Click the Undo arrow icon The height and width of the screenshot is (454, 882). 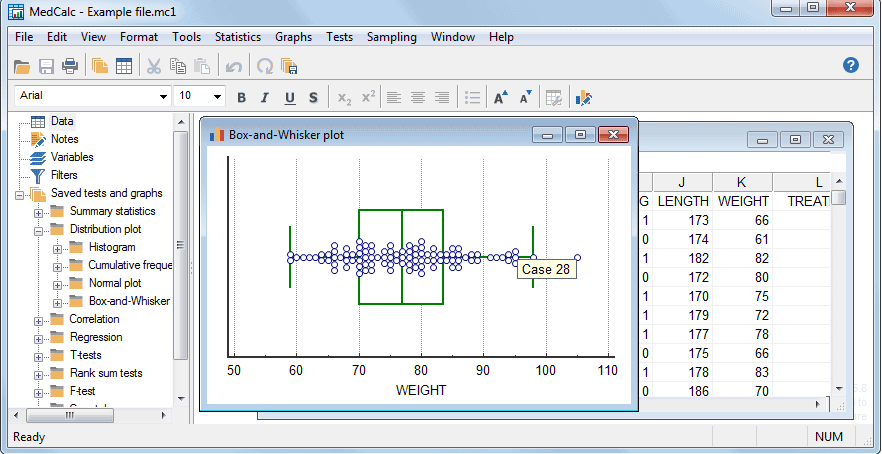tap(233, 67)
